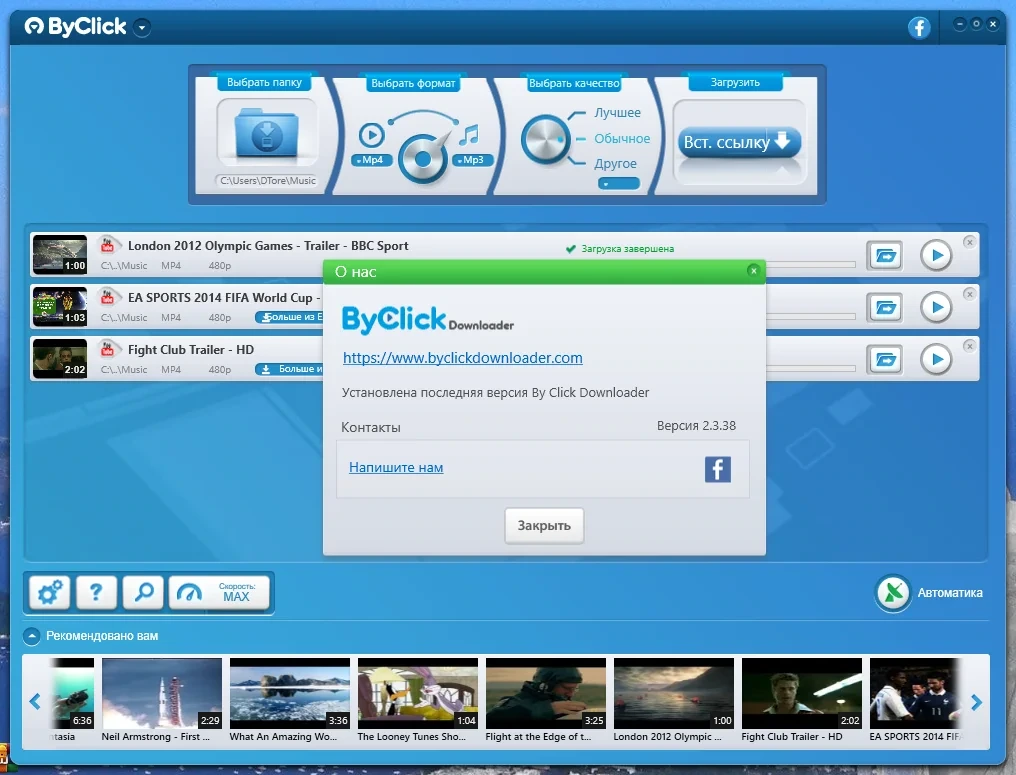1016x775 pixels.
Task: Click YouTube icon beside Fight Club Trailer title
Action: 108,349
